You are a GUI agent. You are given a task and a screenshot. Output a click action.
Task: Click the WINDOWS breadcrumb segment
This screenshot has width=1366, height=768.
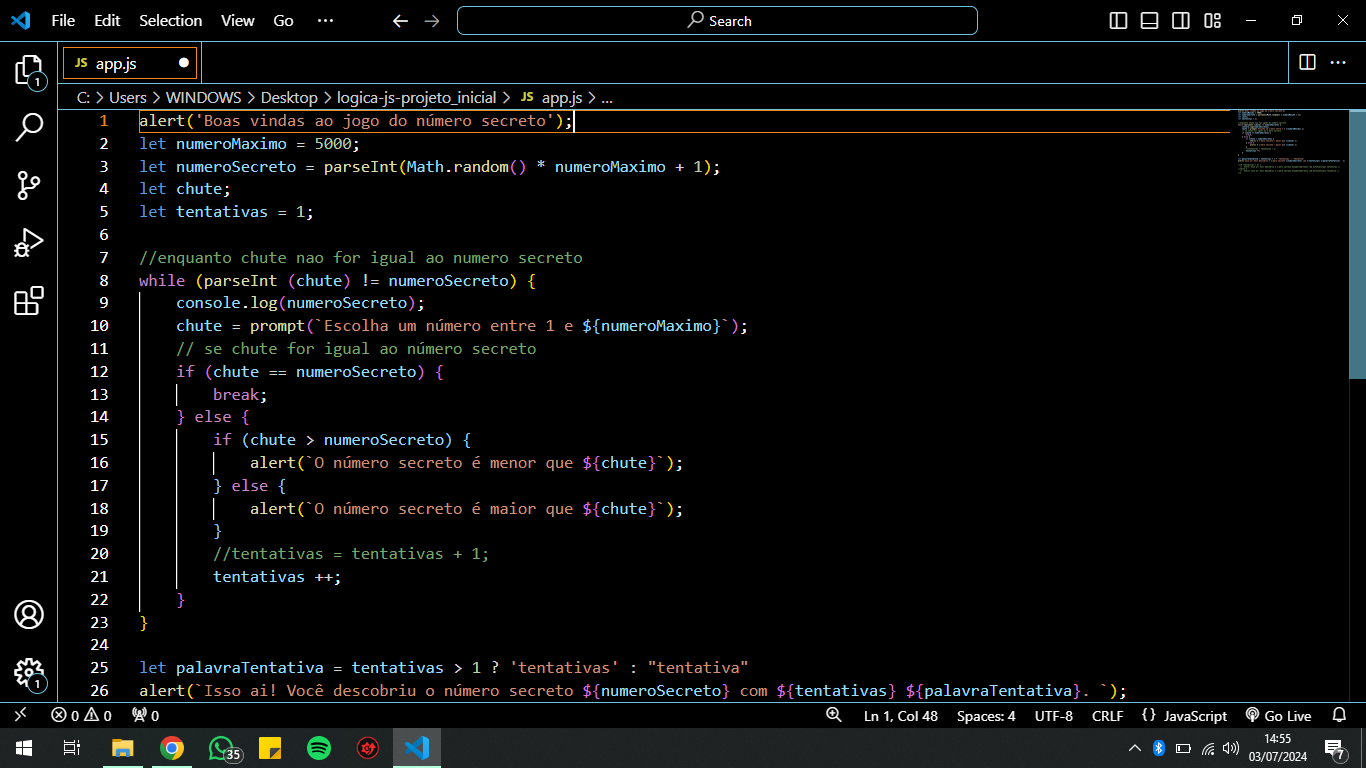tap(204, 98)
